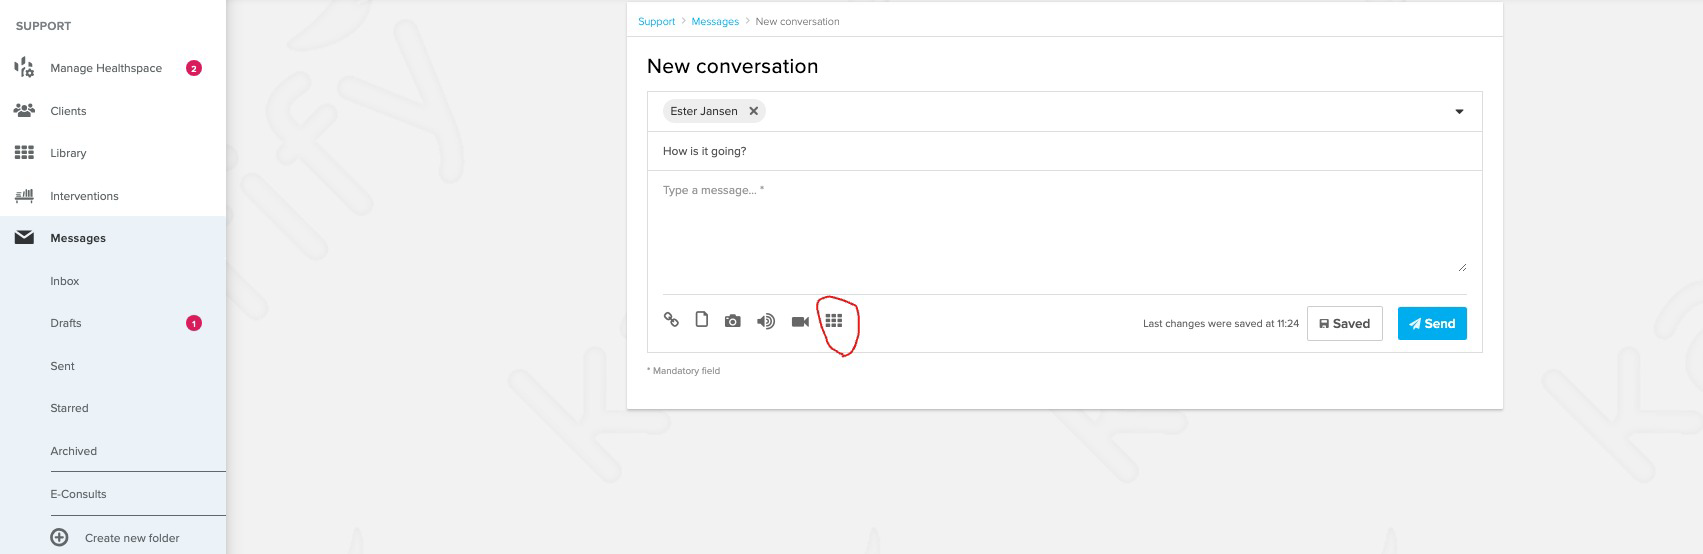This screenshot has width=1703, height=554.
Task: Open library grid icon in message toolbar
Action: click(x=834, y=321)
